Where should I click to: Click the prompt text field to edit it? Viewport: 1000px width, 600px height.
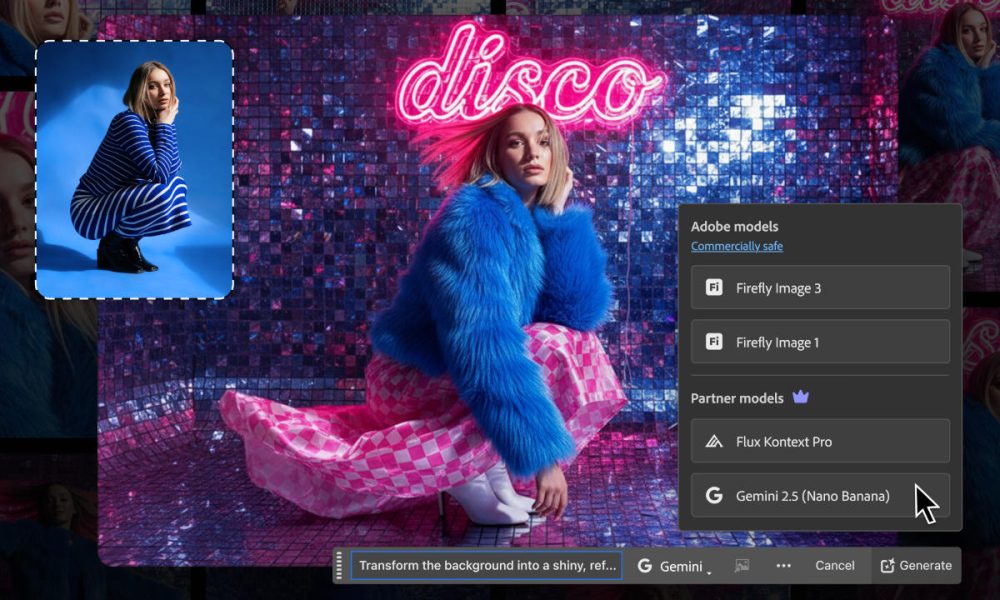(485, 565)
